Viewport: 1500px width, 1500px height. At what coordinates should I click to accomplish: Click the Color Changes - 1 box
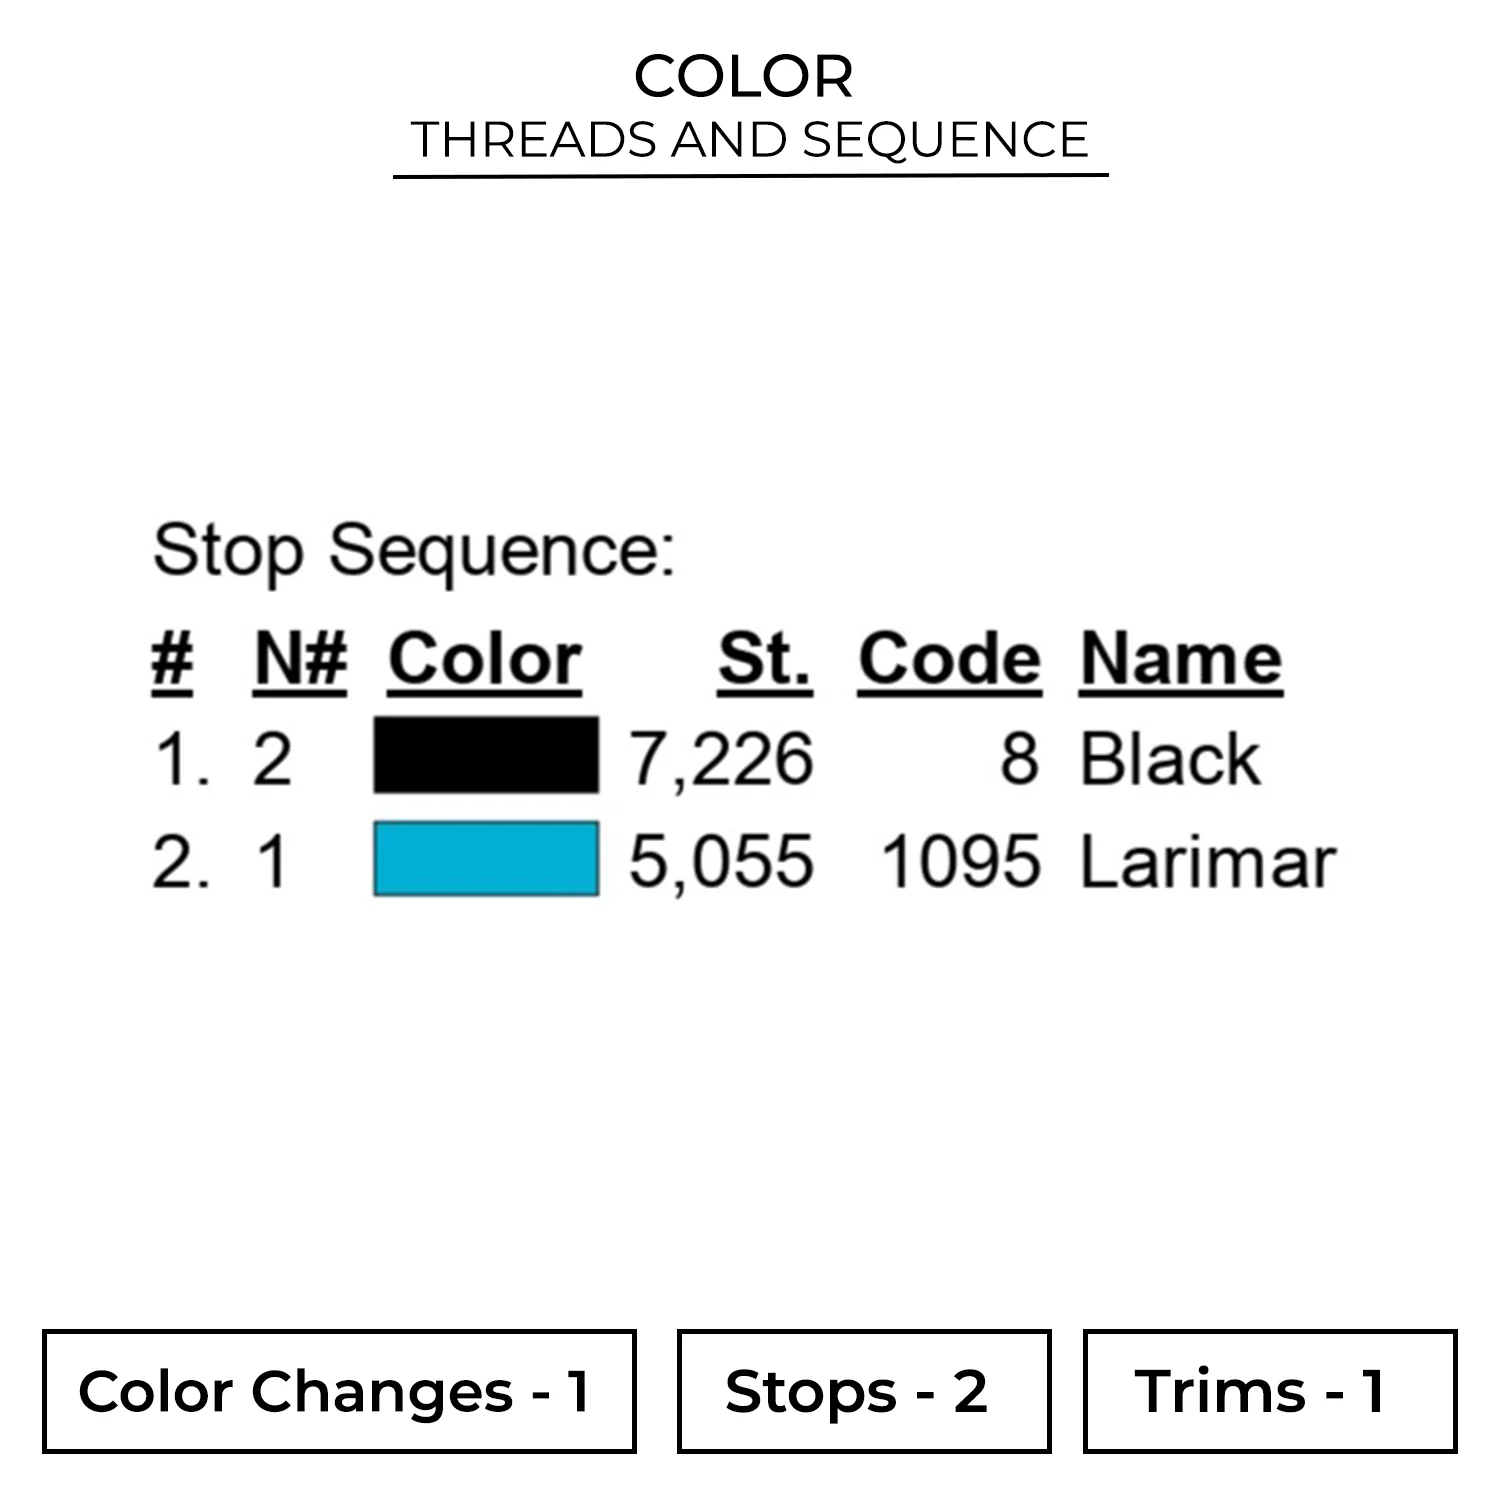click(339, 1391)
